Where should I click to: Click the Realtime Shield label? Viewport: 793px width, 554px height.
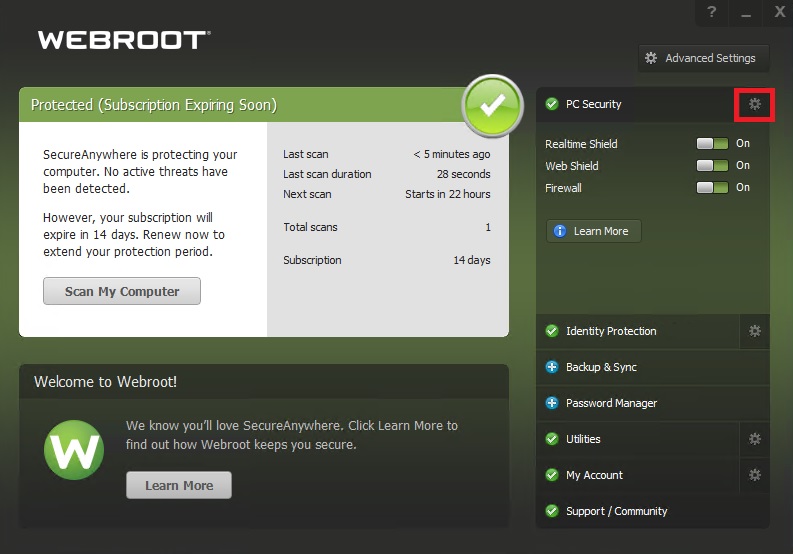coord(581,144)
